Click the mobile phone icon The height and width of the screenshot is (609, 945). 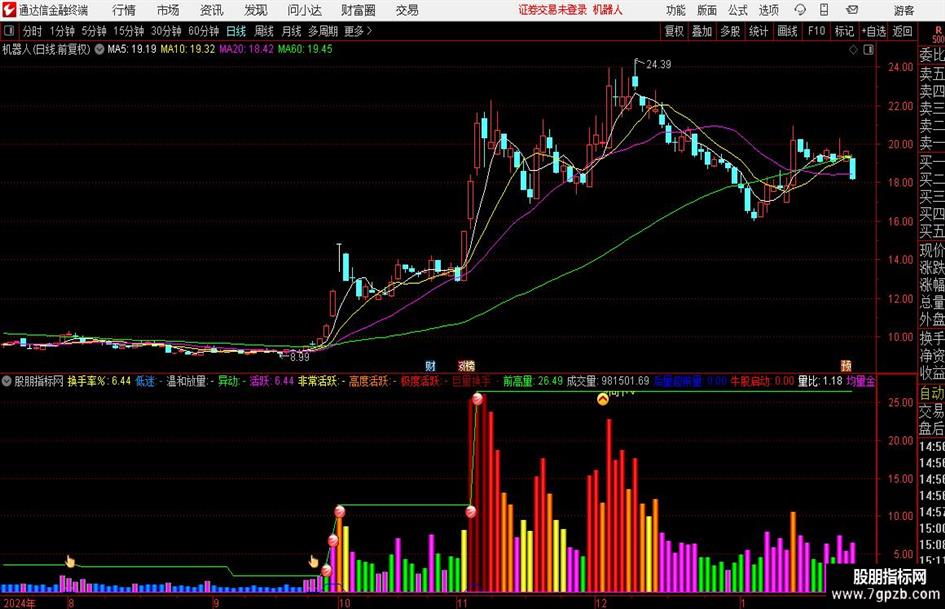(x=824, y=10)
